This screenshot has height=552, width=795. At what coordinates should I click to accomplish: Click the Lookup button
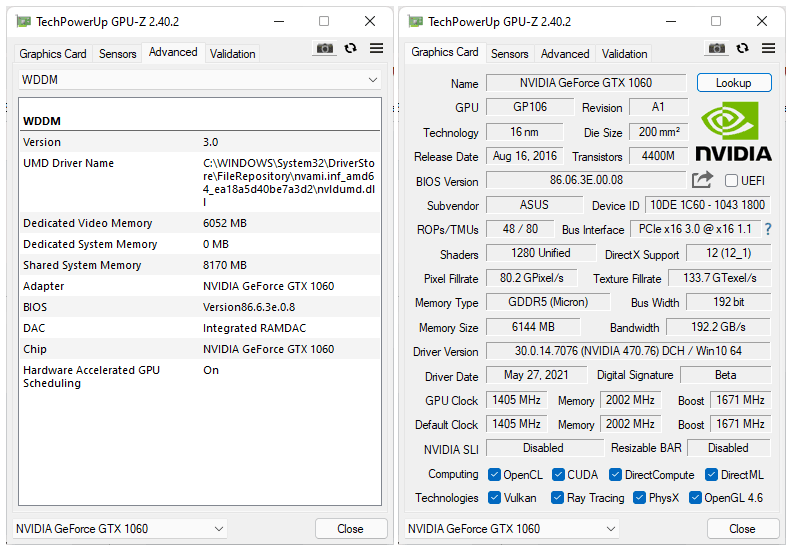(734, 83)
